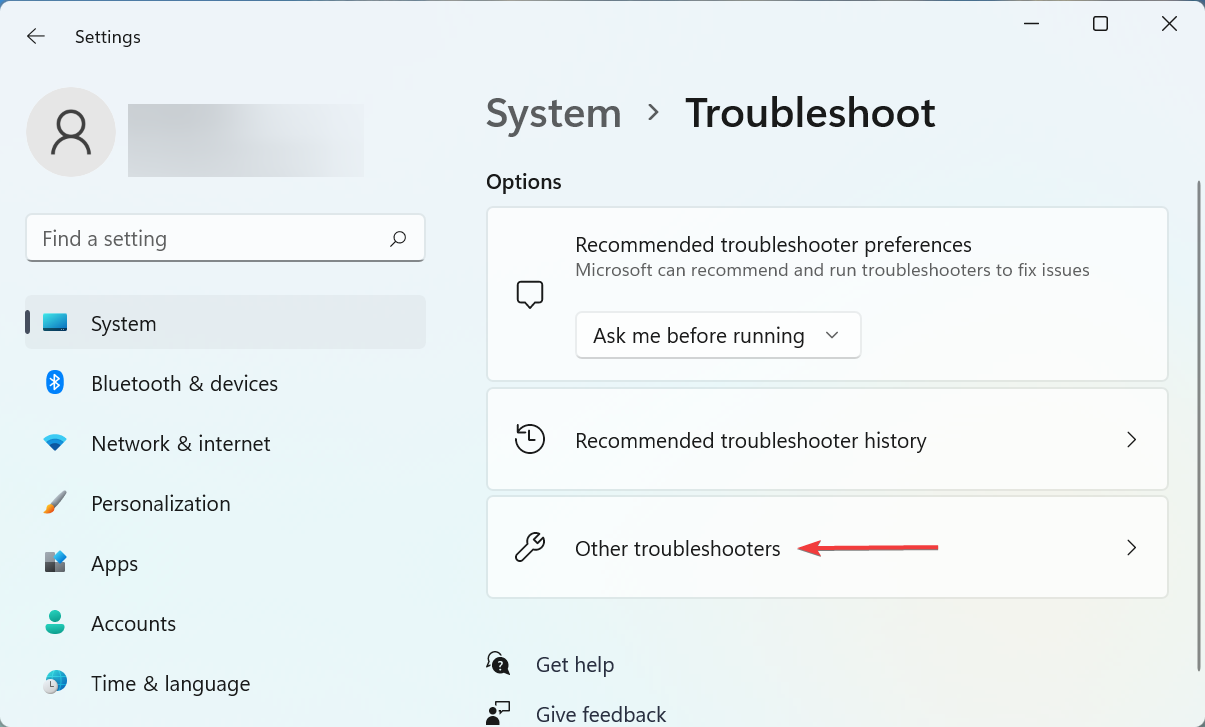Select System in the navigation sidebar

click(x=123, y=323)
